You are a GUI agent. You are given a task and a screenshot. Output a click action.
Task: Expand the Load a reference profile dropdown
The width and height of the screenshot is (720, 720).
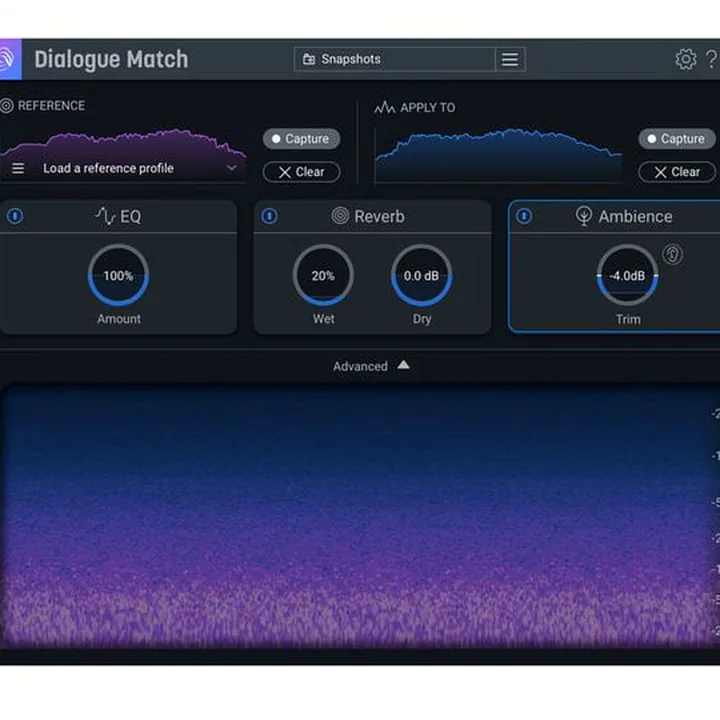coord(231,168)
